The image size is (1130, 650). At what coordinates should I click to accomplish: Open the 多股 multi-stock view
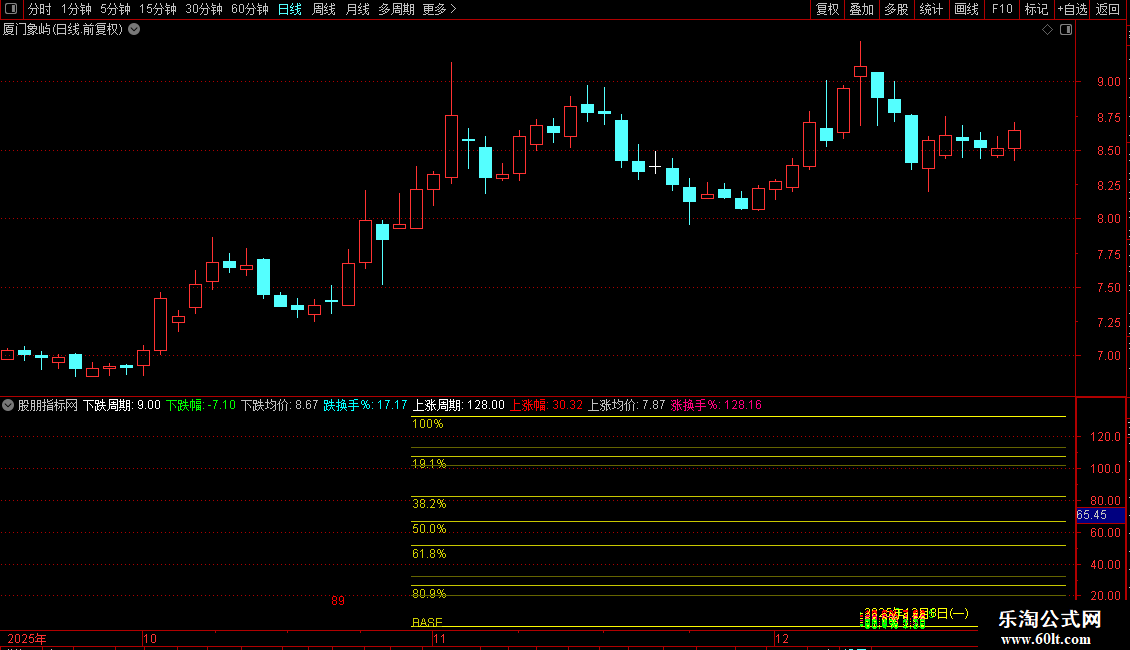(896, 9)
